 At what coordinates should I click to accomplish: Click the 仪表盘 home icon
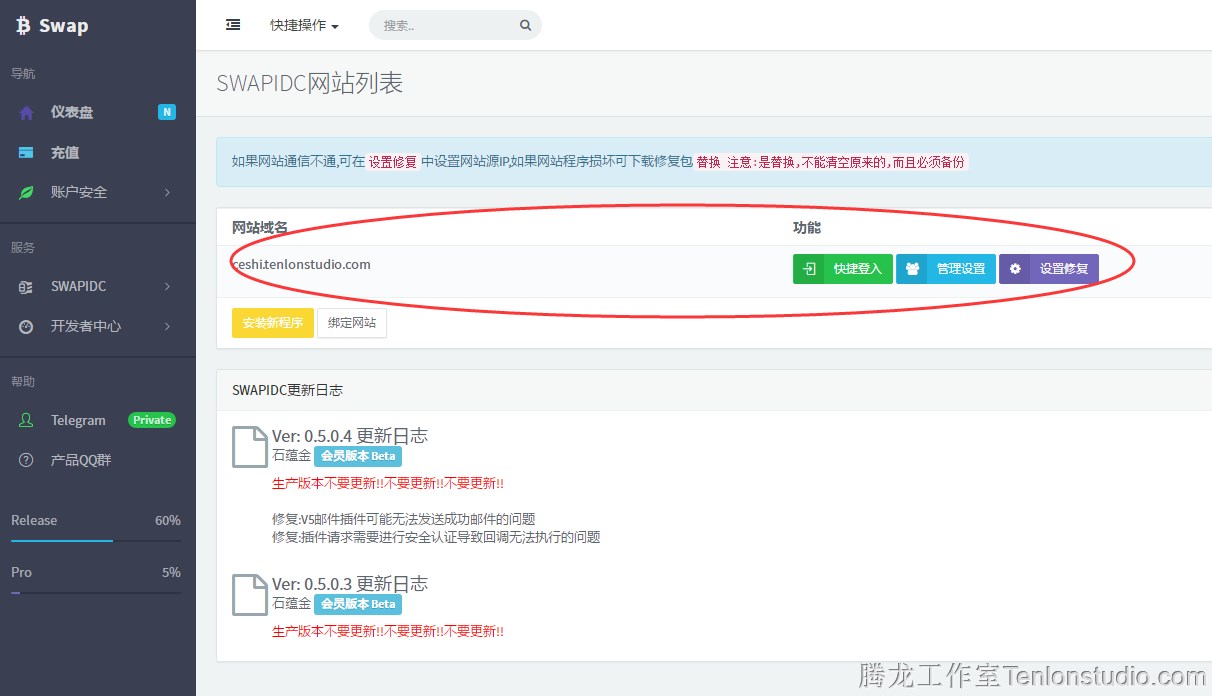pos(27,113)
